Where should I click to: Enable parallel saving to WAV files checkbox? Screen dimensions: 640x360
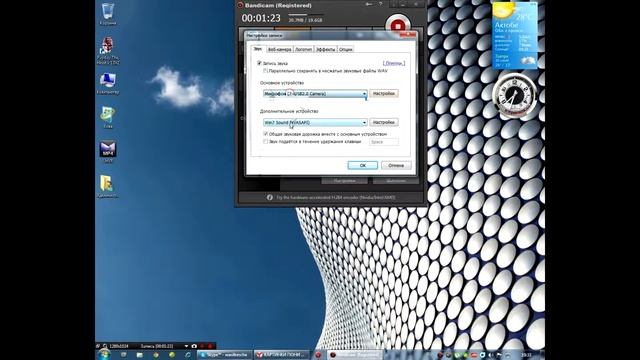click(265, 71)
